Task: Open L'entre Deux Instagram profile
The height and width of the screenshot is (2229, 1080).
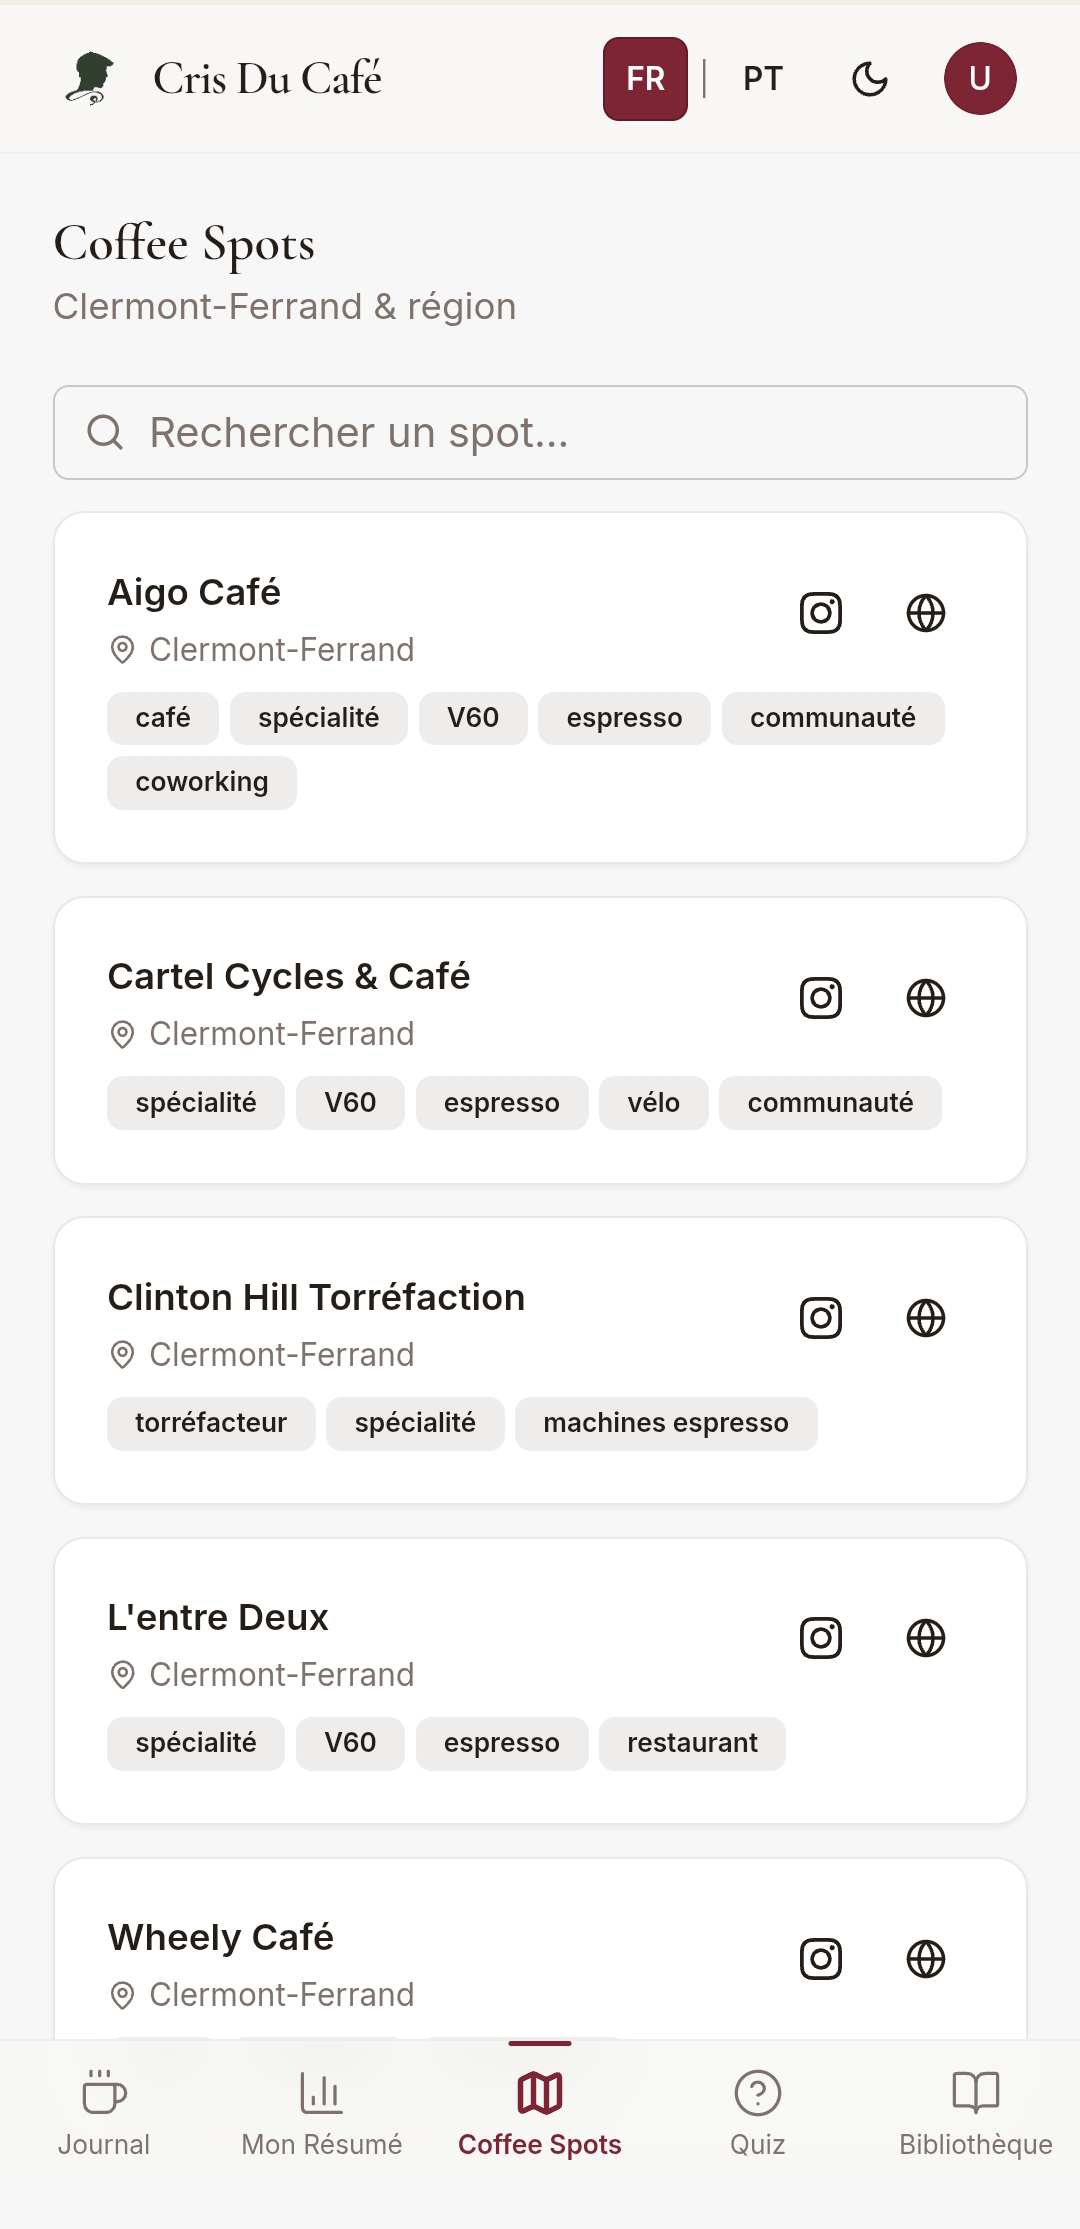Action: (821, 1638)
